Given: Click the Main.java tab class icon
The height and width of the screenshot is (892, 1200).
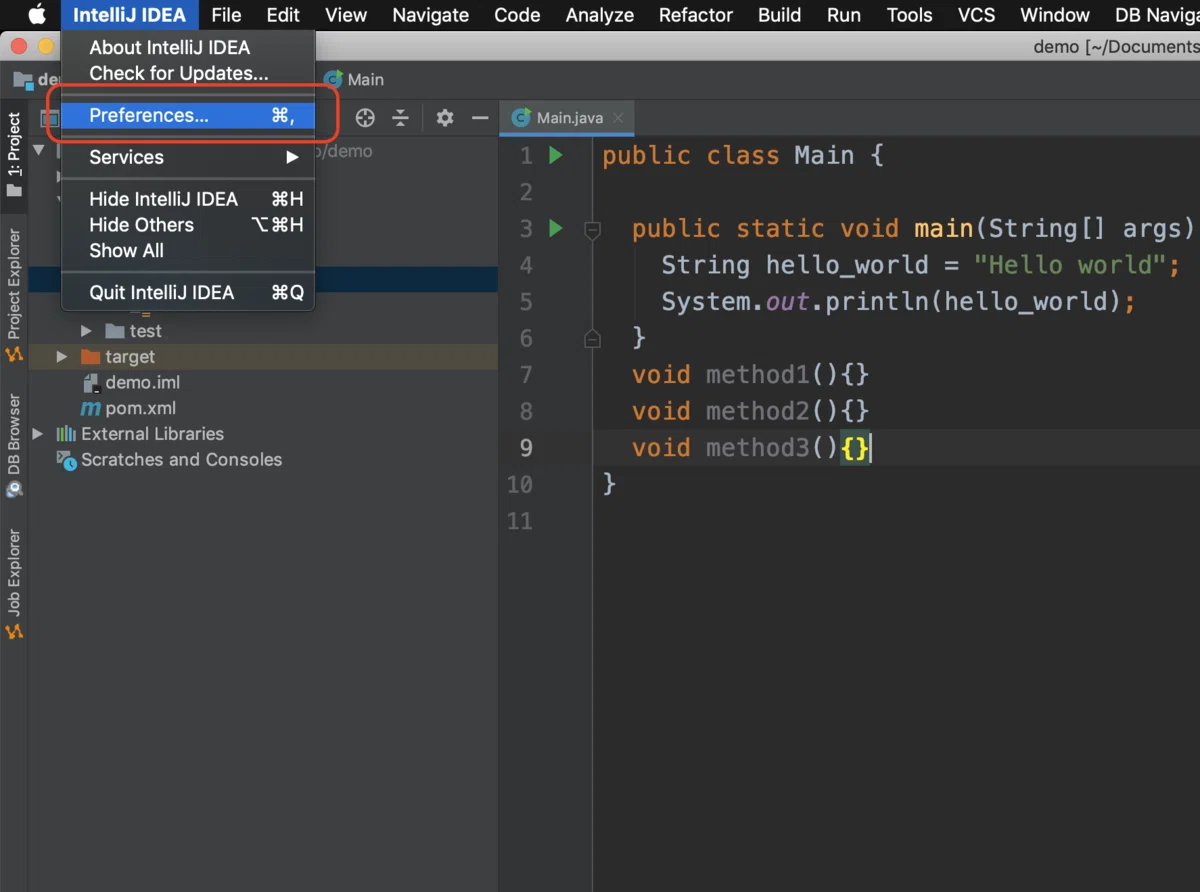Looking at the screenshot, I should point(520,118).
